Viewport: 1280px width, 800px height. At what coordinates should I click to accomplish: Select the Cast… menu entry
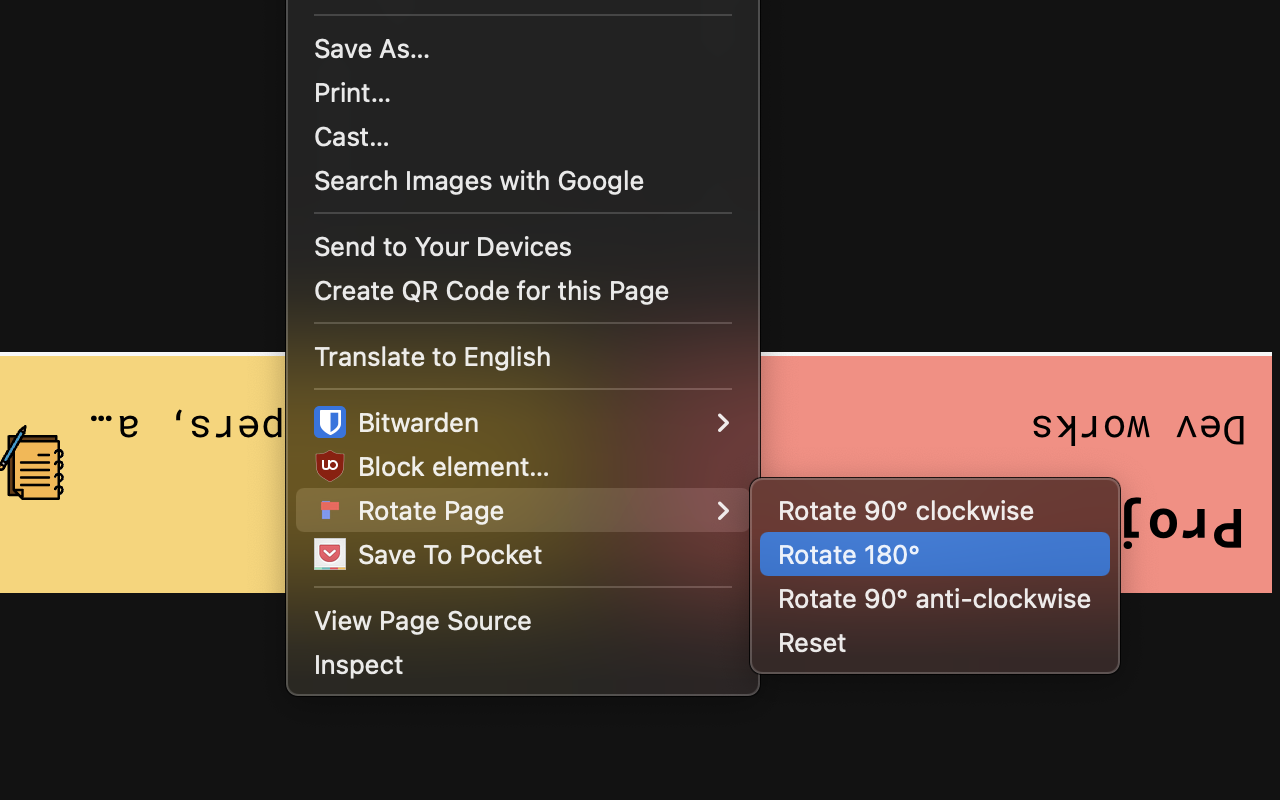click(523, 136)
